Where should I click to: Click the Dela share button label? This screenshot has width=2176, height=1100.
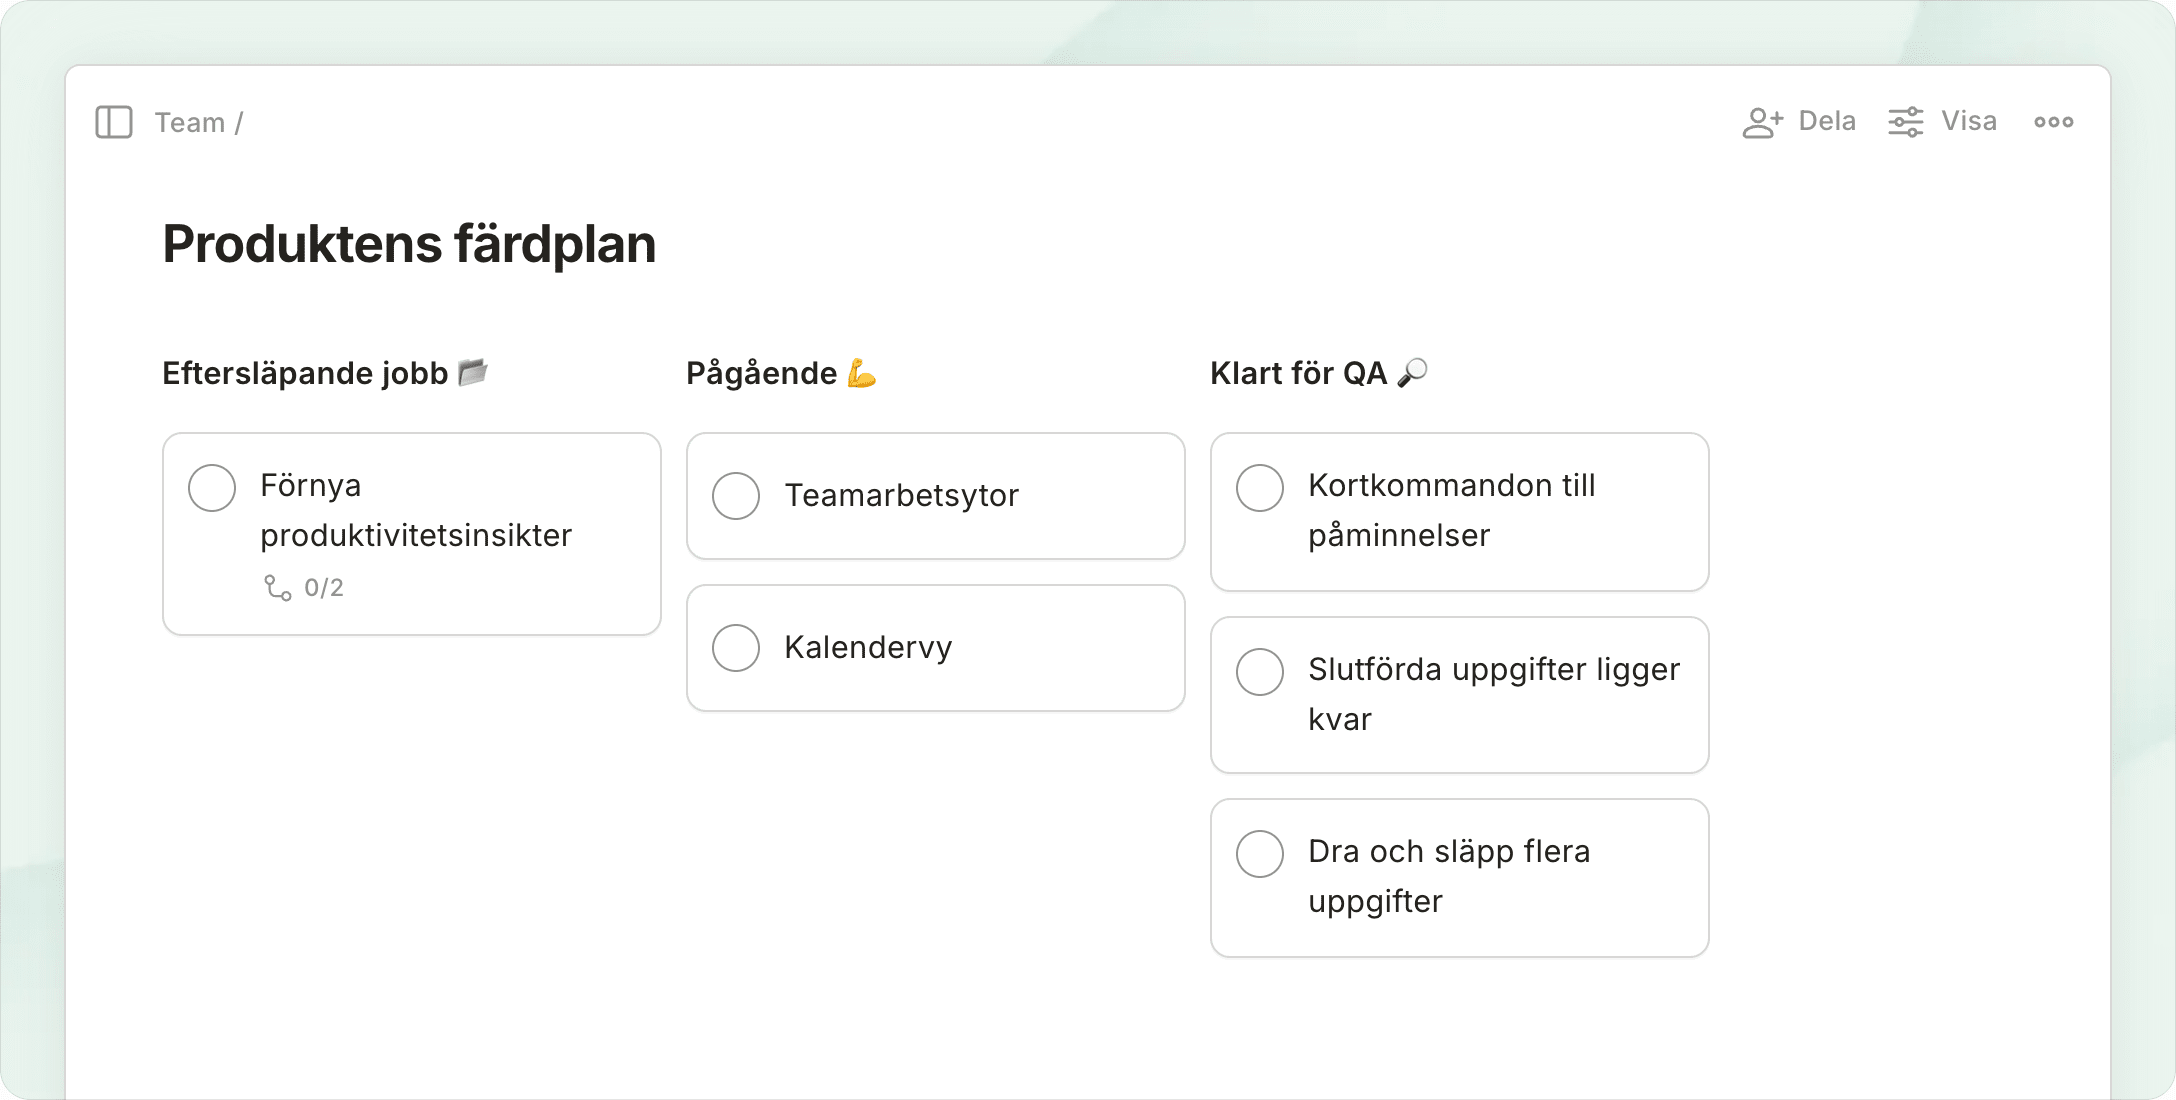click(x=1827, y=121)
